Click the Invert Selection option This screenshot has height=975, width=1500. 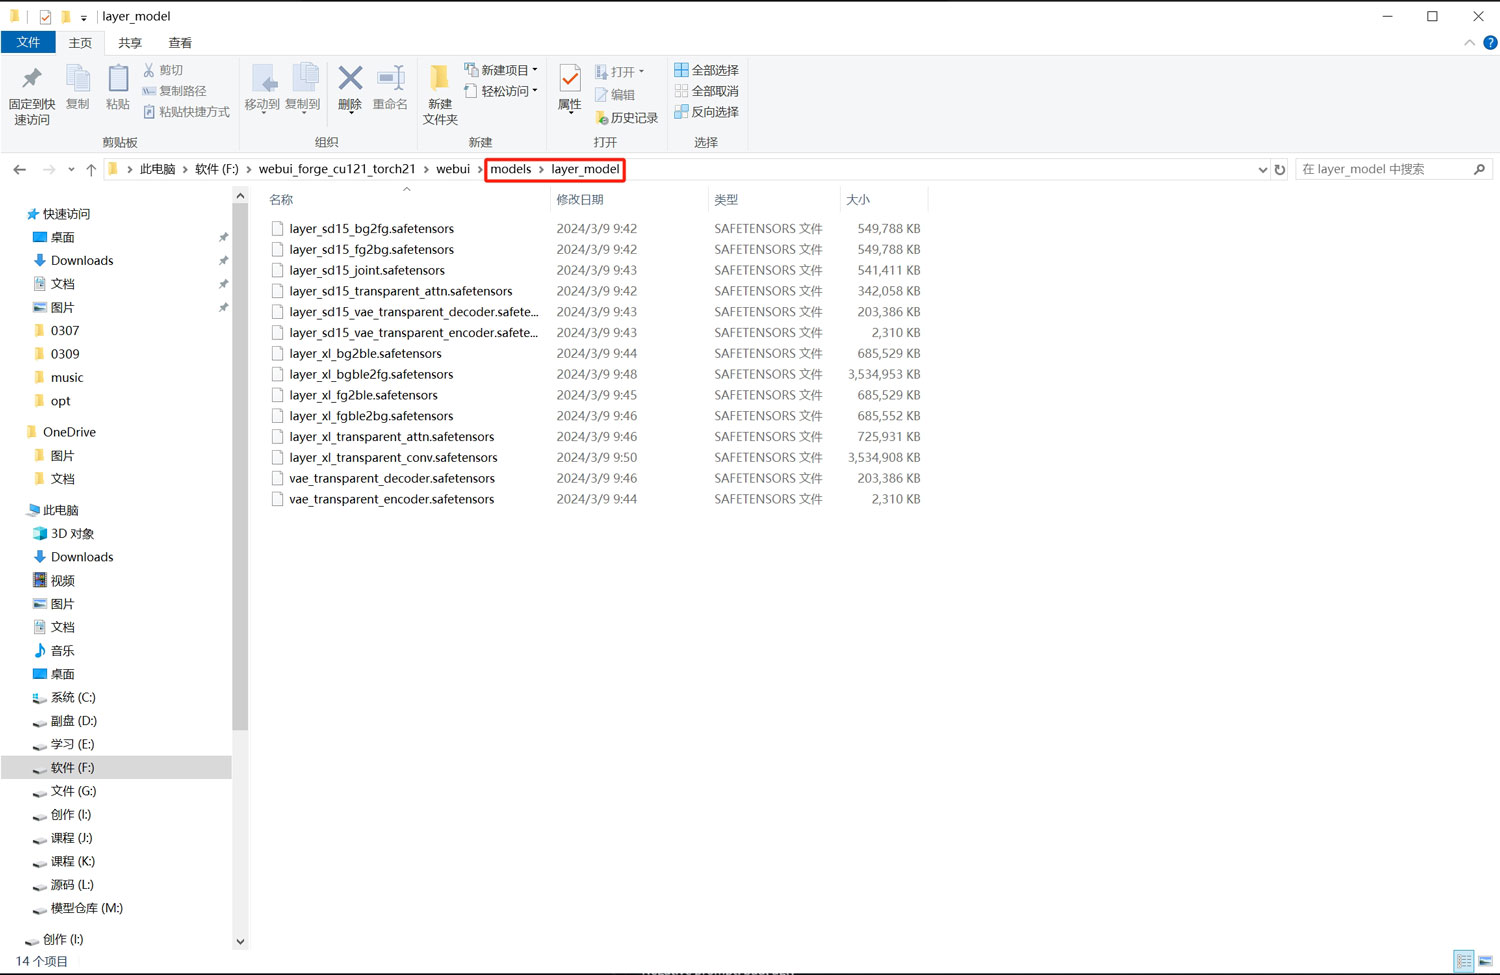(706, 112)
